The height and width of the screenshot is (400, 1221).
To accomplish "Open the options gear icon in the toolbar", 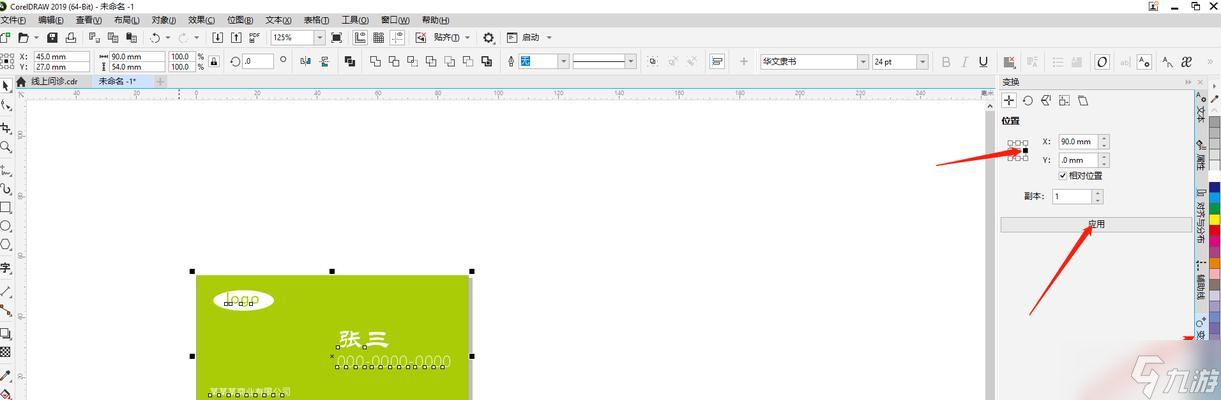I will (489, 37).
